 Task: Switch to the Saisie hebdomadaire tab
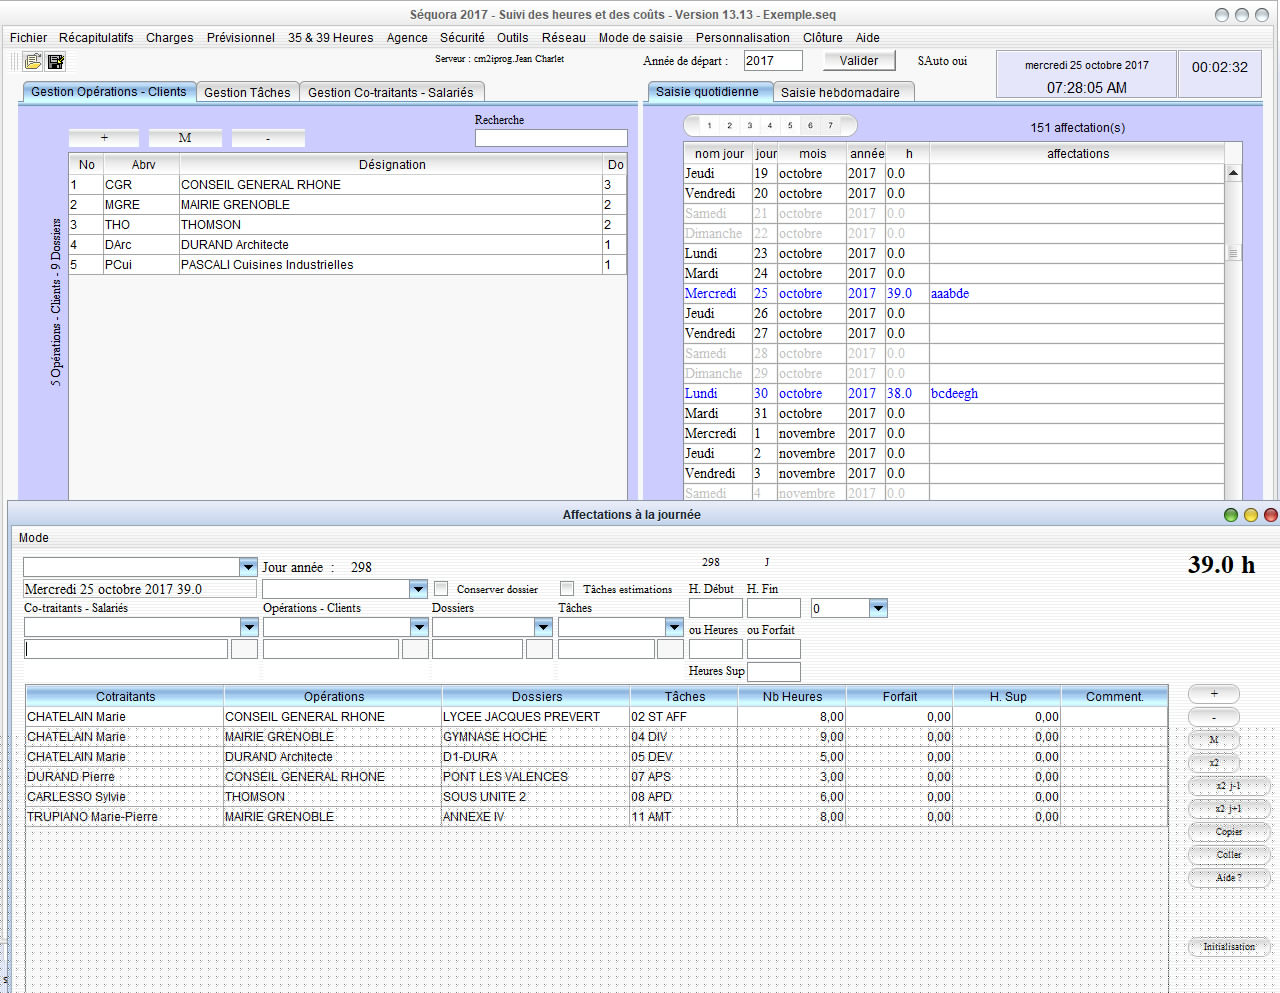tap(840, 93)
